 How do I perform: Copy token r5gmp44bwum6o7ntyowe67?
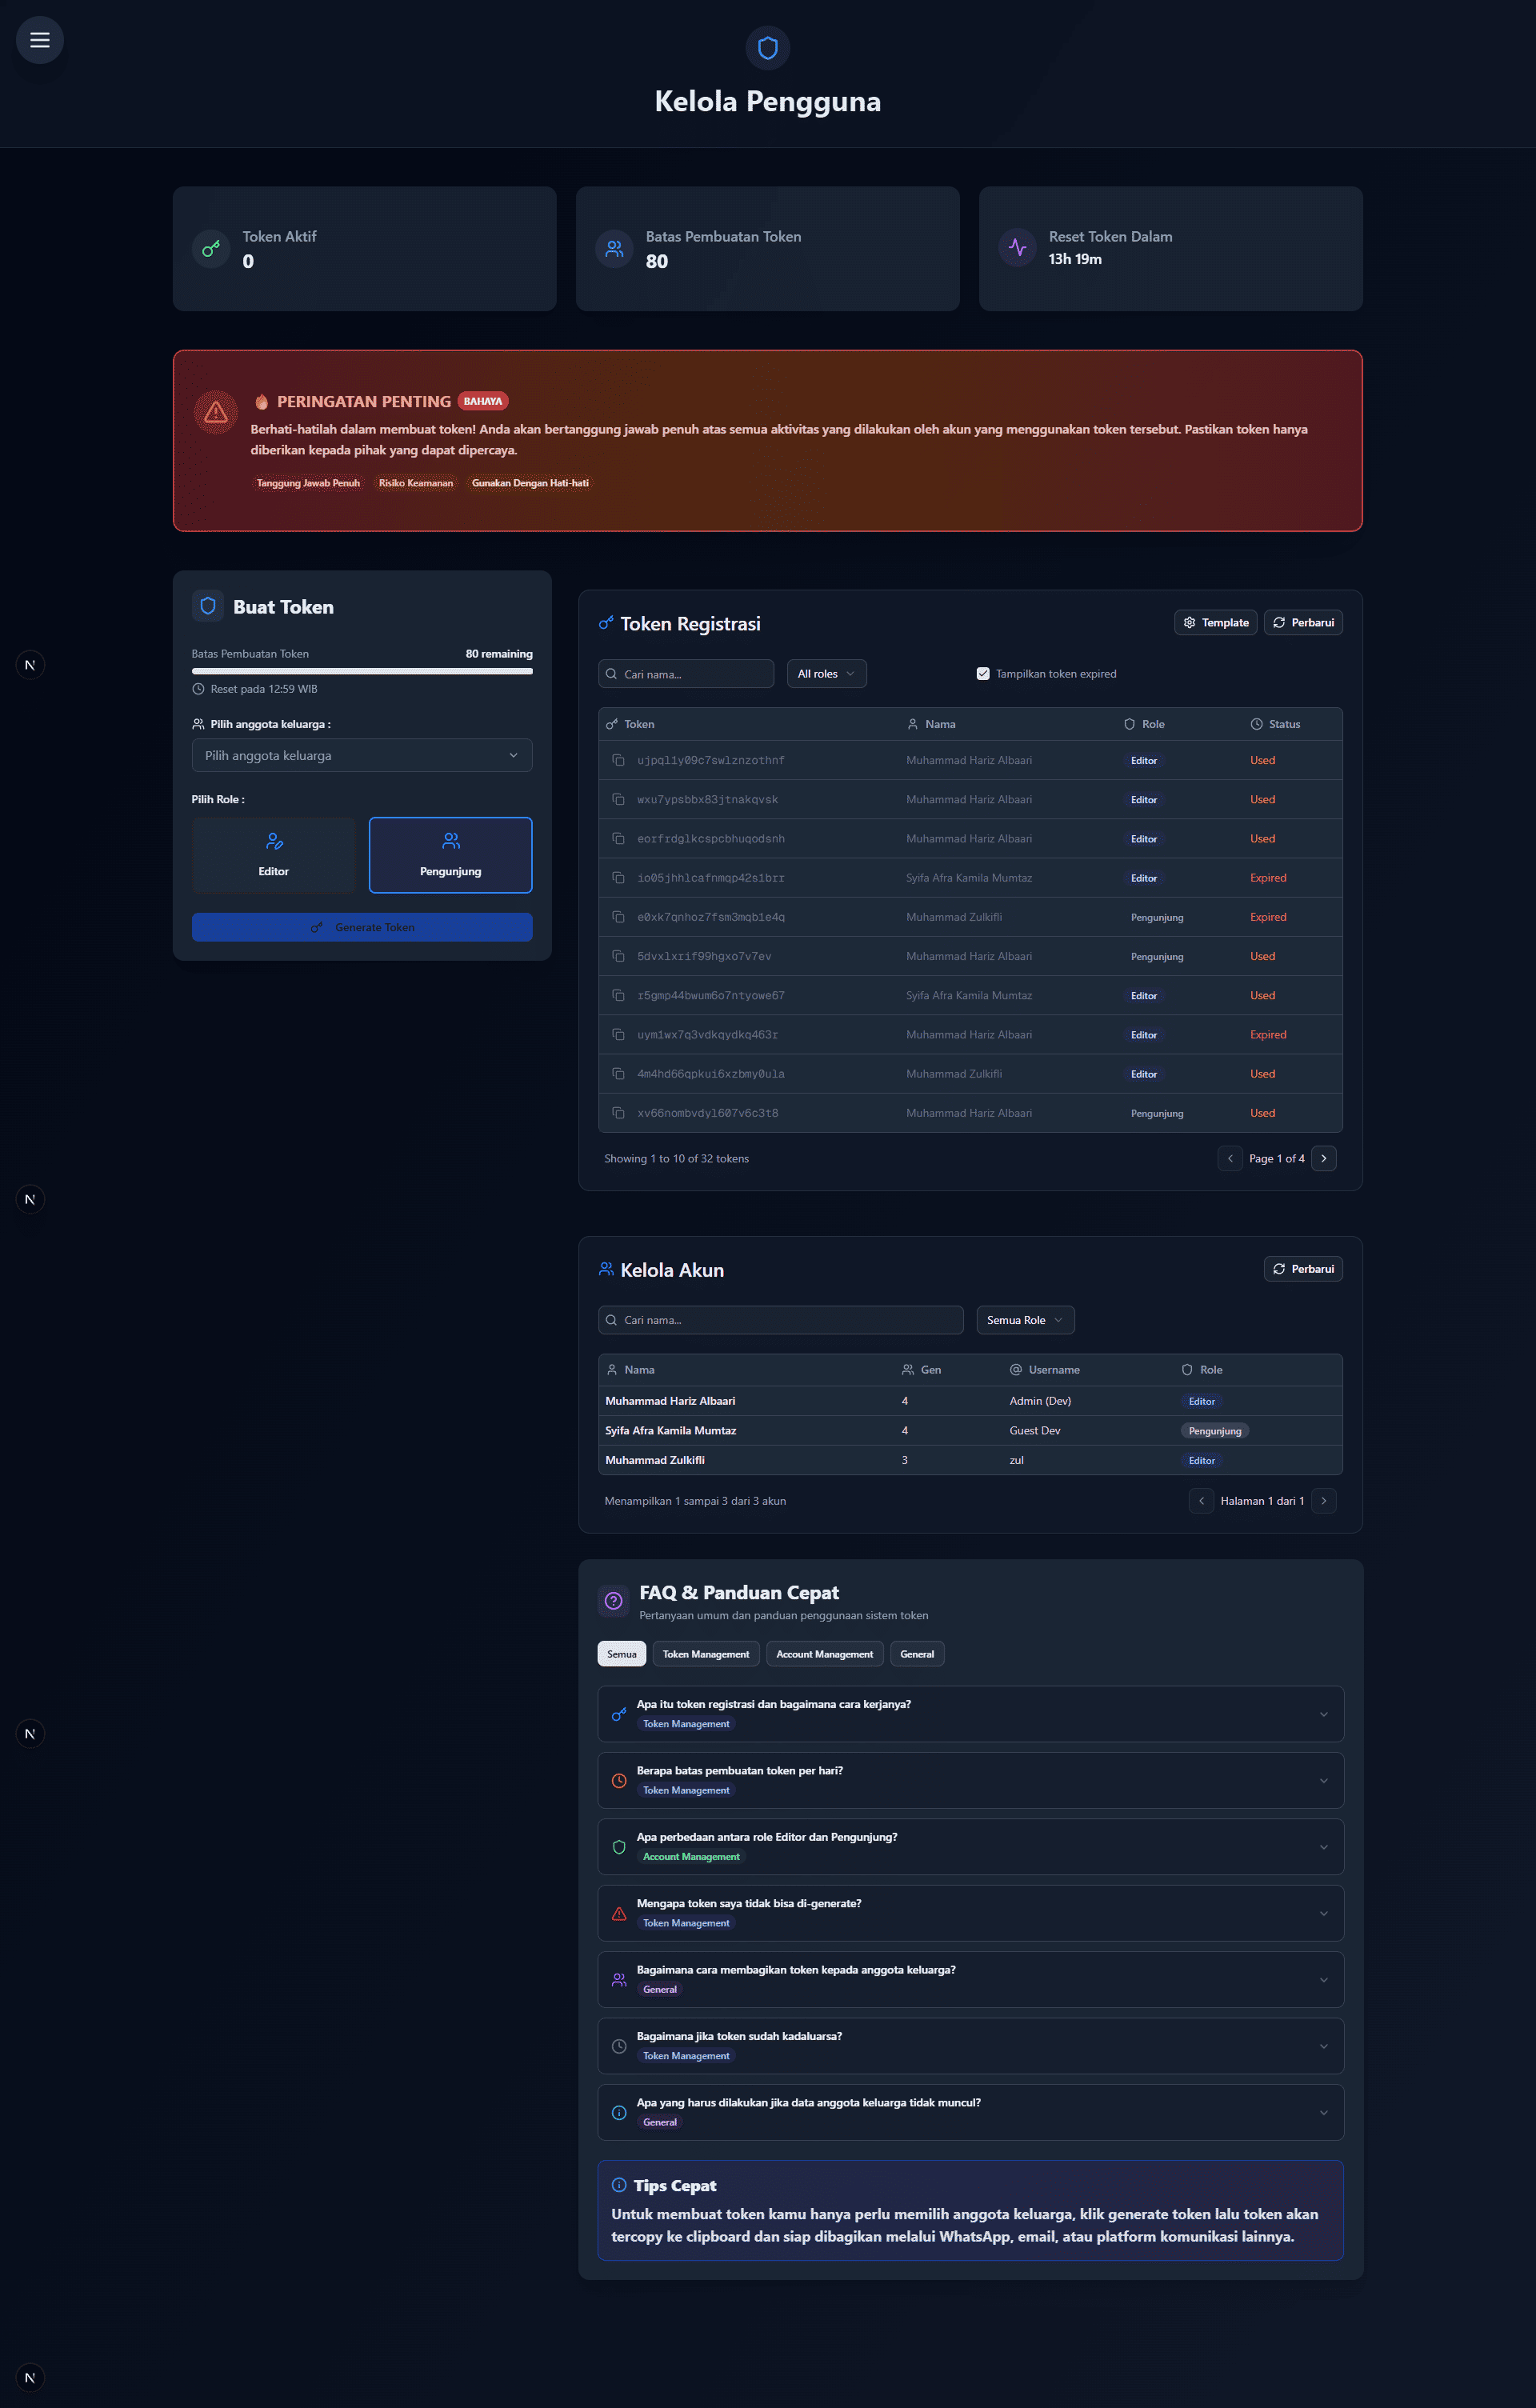618,995
